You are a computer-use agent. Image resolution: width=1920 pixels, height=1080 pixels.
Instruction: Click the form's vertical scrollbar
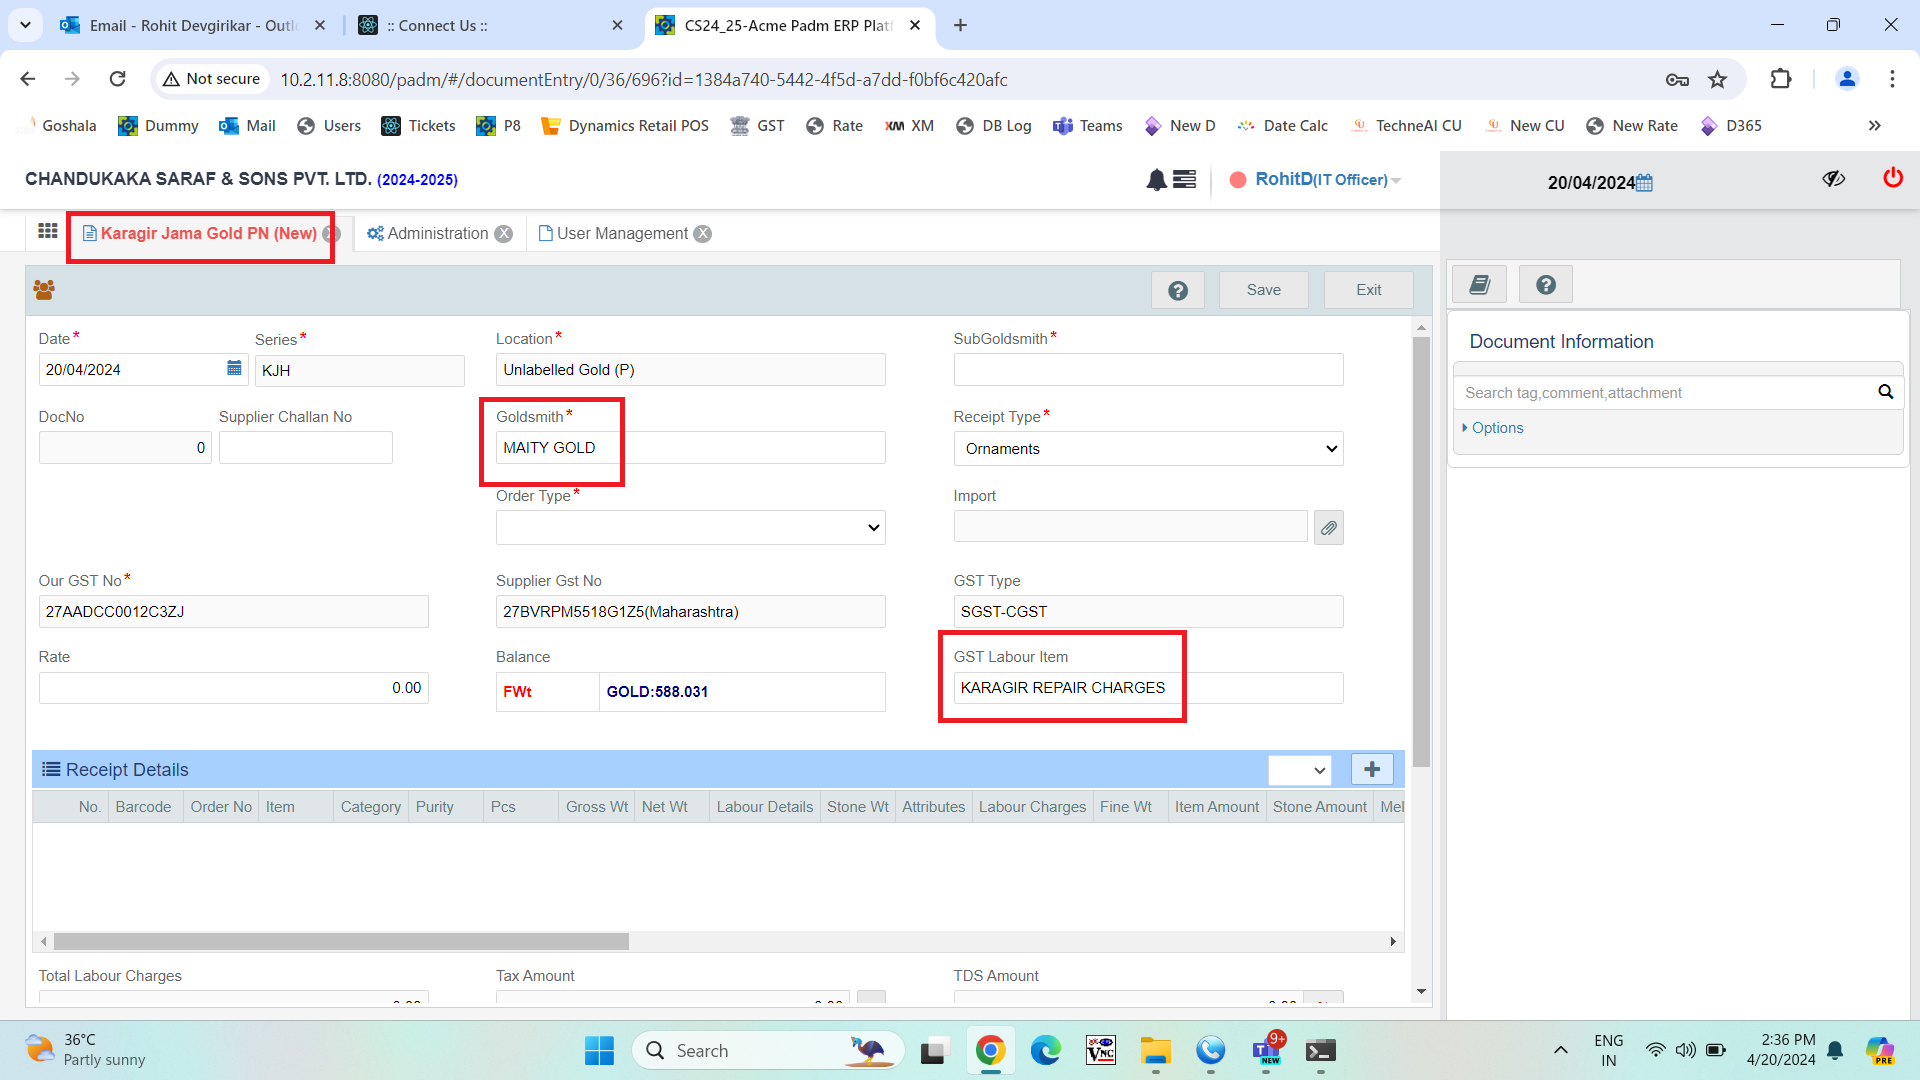click(x=1421, y=552)
